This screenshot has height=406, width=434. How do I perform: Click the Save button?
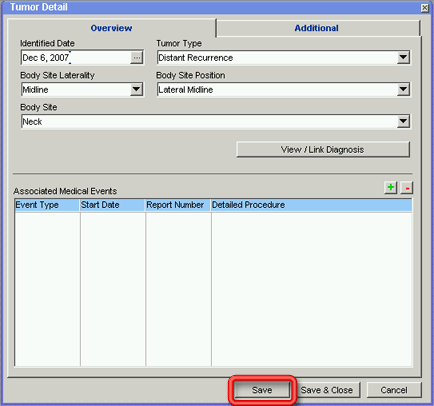coord(262,390)
